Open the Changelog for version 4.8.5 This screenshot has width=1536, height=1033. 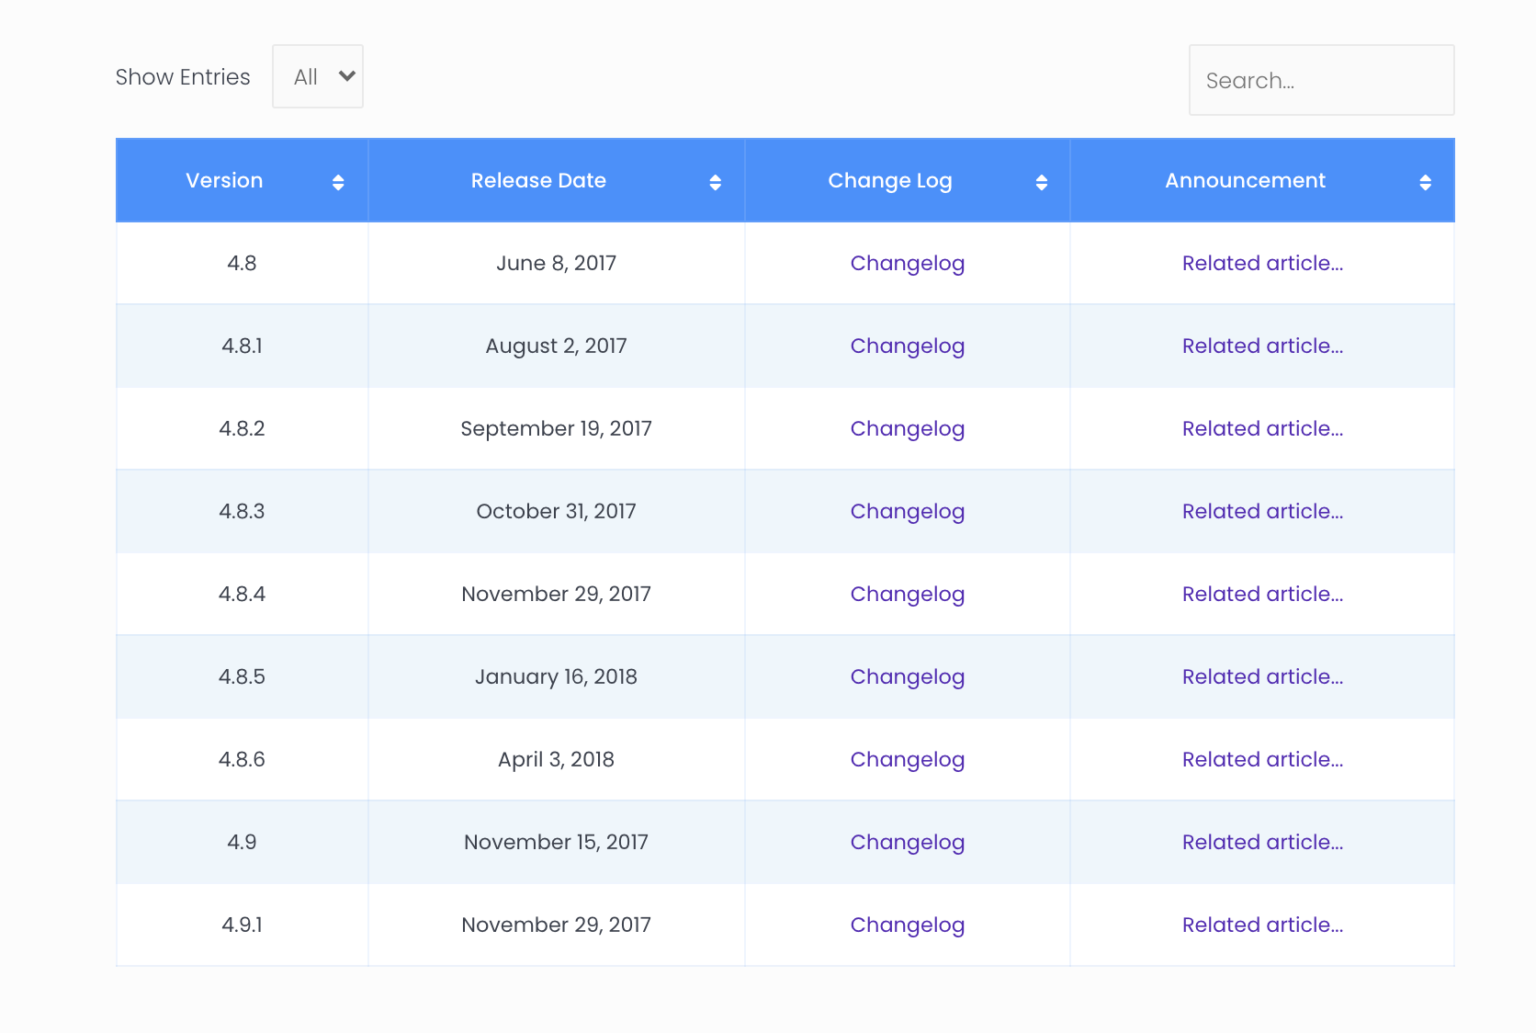[x=907, y=676]
